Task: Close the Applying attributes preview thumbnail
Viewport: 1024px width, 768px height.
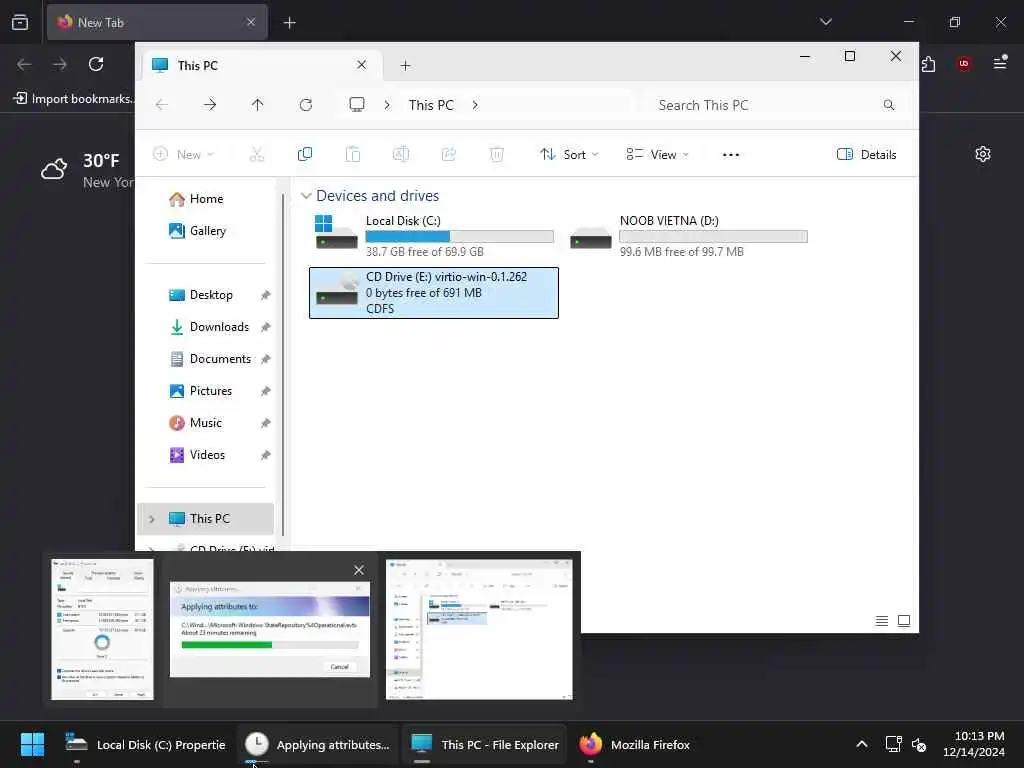Action: pos(359,570)
